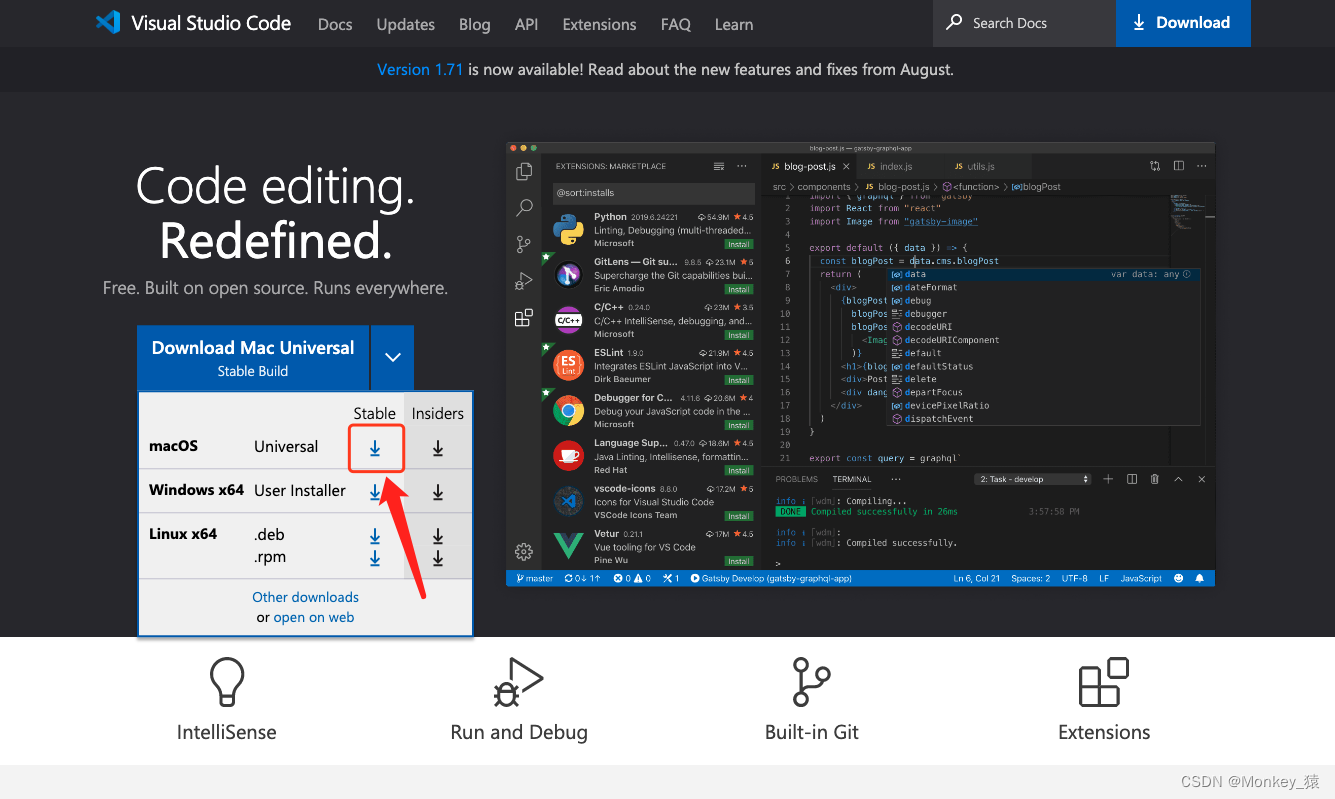The image size is (1335, 799).
Task: Expand the Download Mac Universal dropdown arrow
Action: coord(392,357)
